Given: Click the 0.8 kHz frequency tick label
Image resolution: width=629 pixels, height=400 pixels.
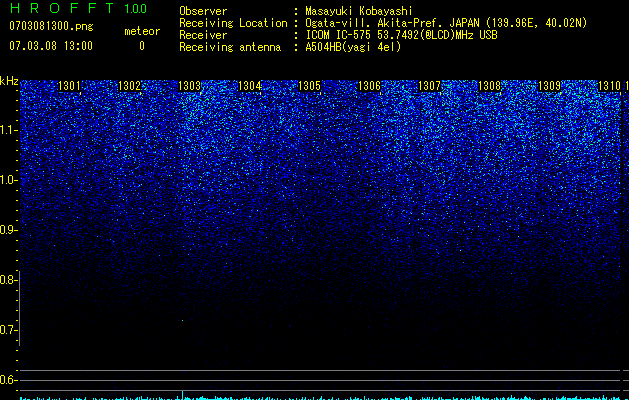Looking at the screenshot, I should 8,280.
